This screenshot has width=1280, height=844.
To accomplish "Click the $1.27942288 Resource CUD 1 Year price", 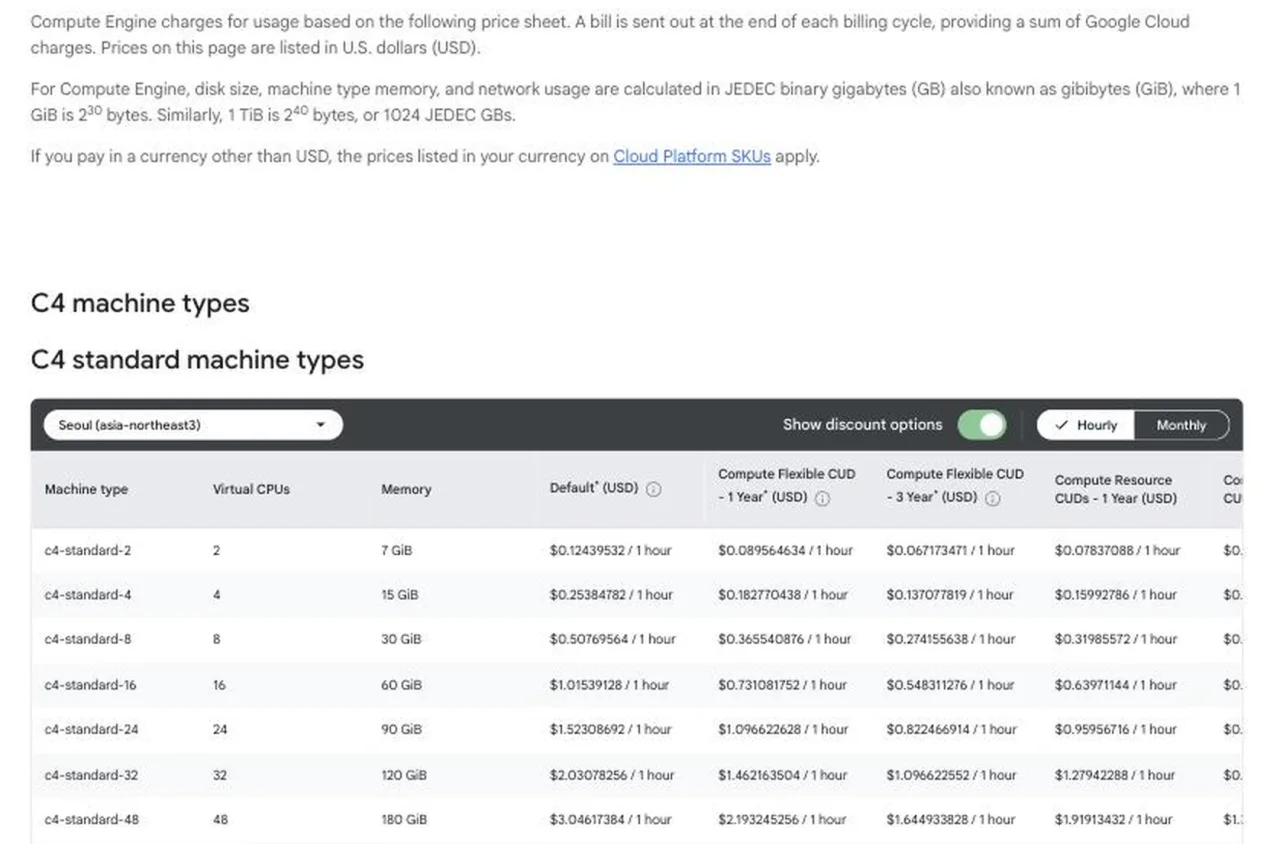I will point(1115,775).
